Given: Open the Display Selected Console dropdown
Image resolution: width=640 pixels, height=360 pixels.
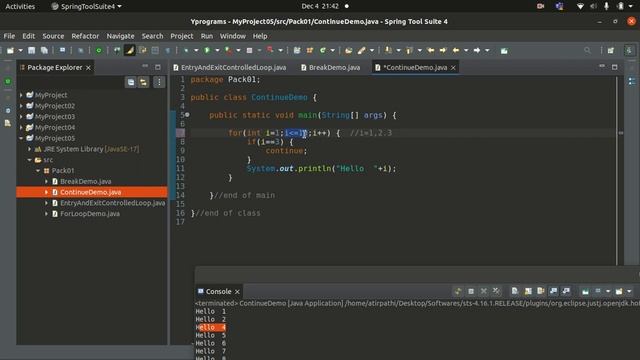Looking at the screenshot, I should click(x=608, y=291).
